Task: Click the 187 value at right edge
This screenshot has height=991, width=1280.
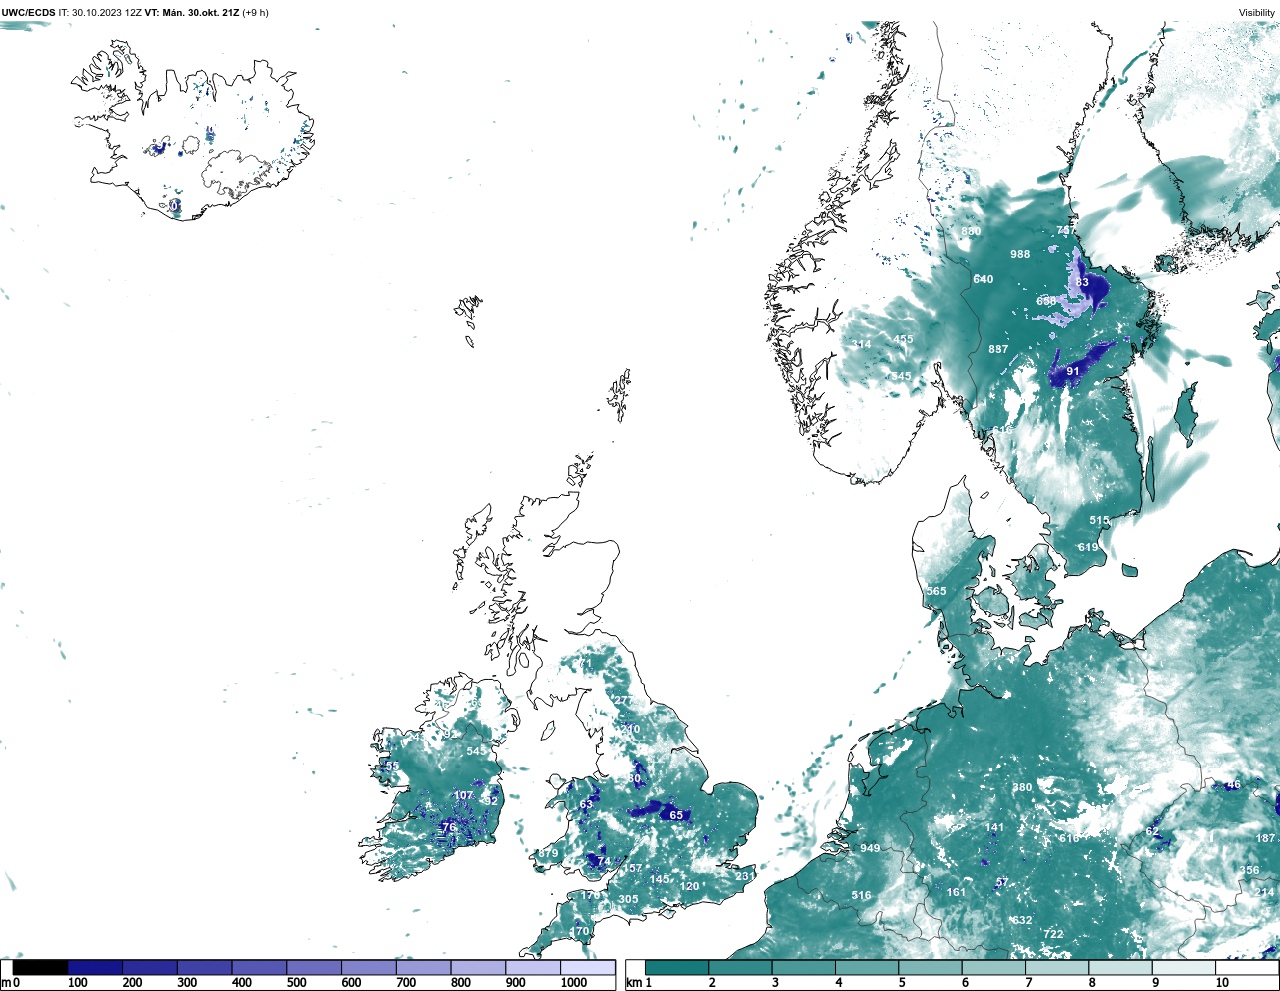Action: coord(1266,838)
